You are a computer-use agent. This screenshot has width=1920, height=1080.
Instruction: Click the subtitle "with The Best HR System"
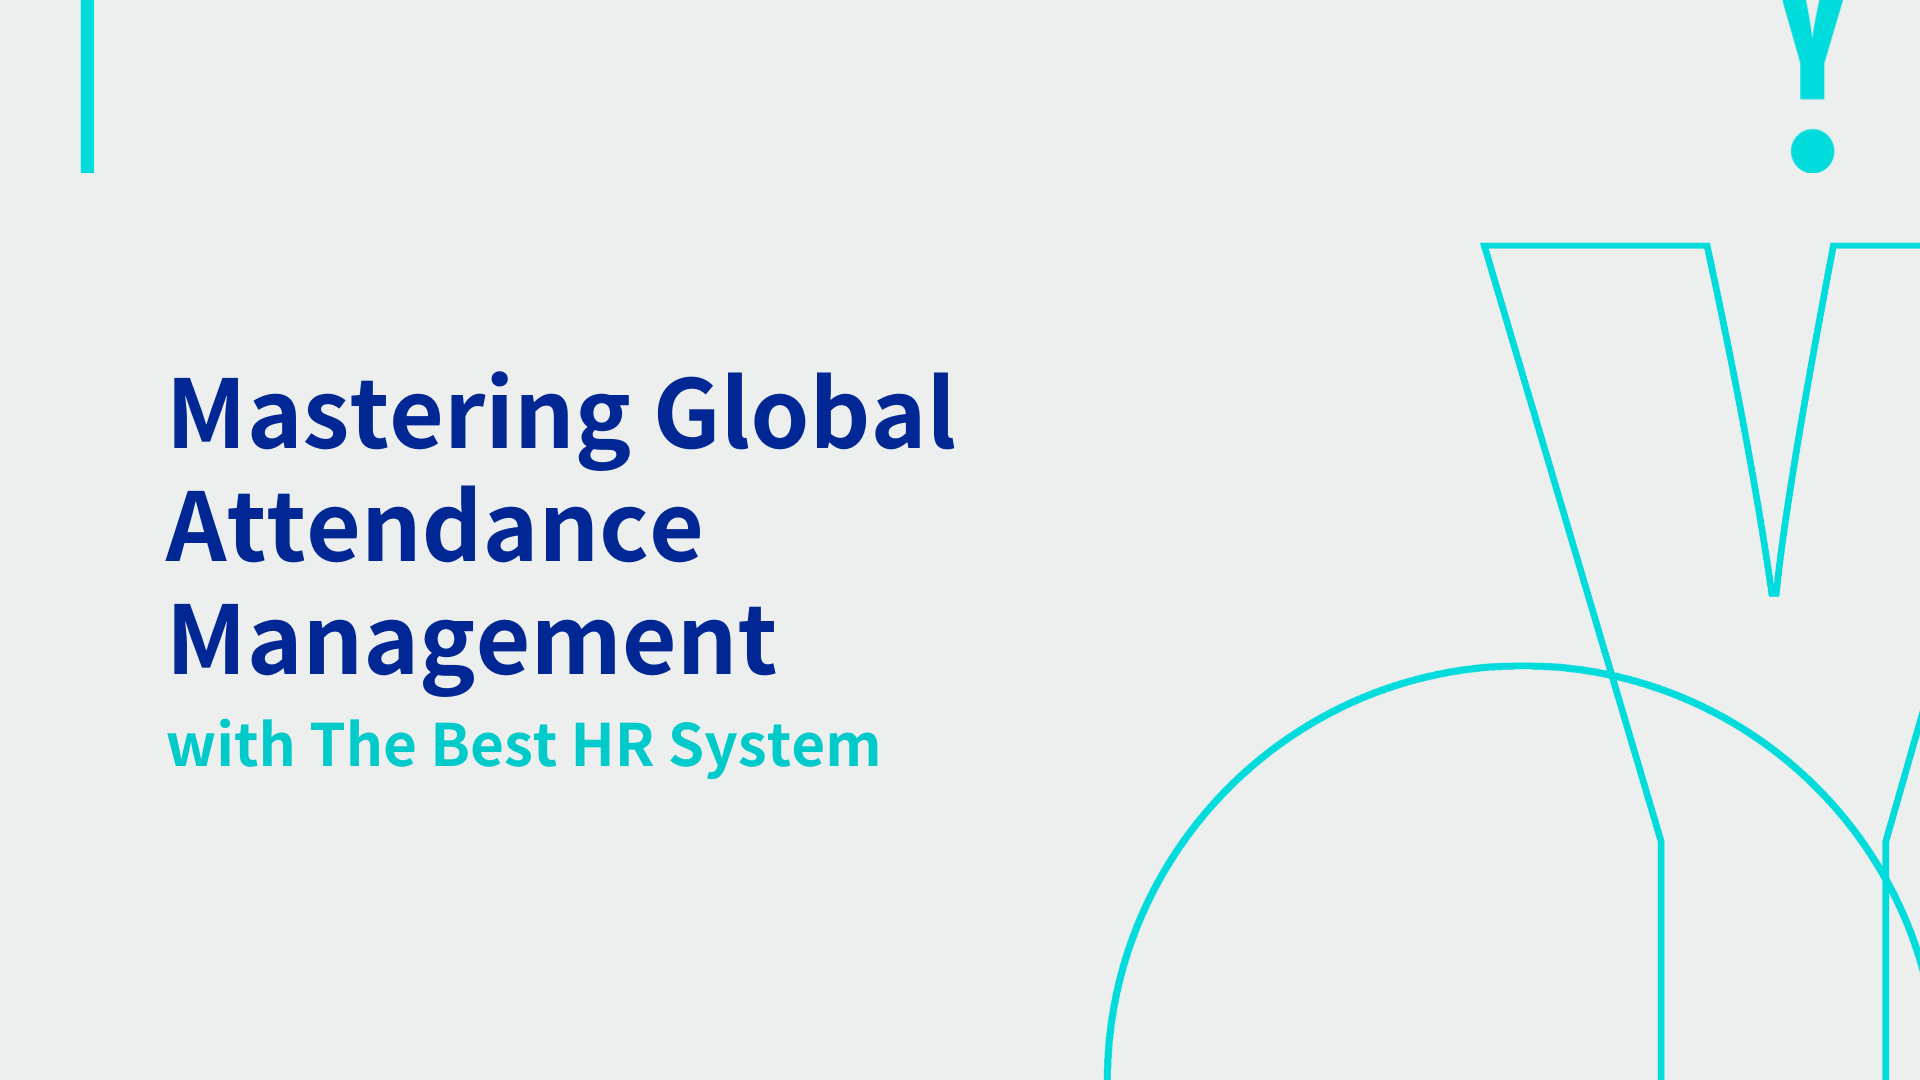pyautogui.click(x=523, y=746)
